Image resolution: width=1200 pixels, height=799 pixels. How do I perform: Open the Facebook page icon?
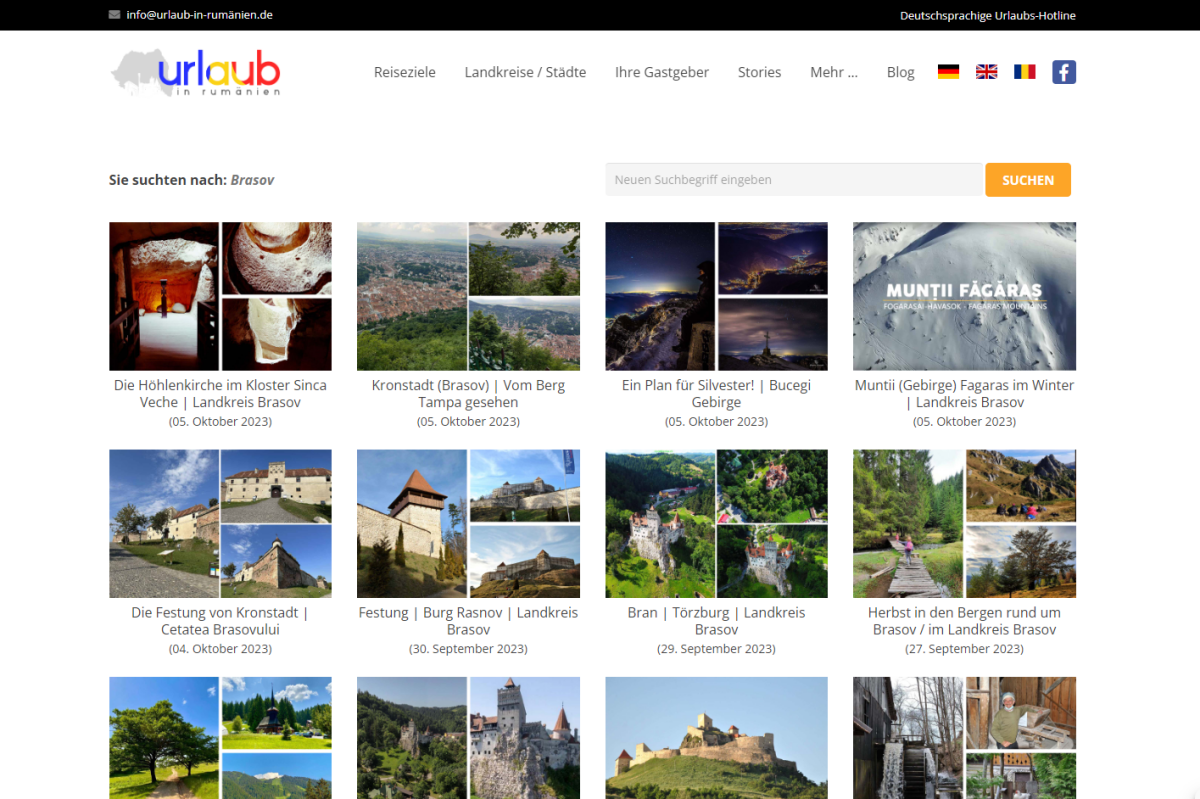click(x=1064, y=72)
